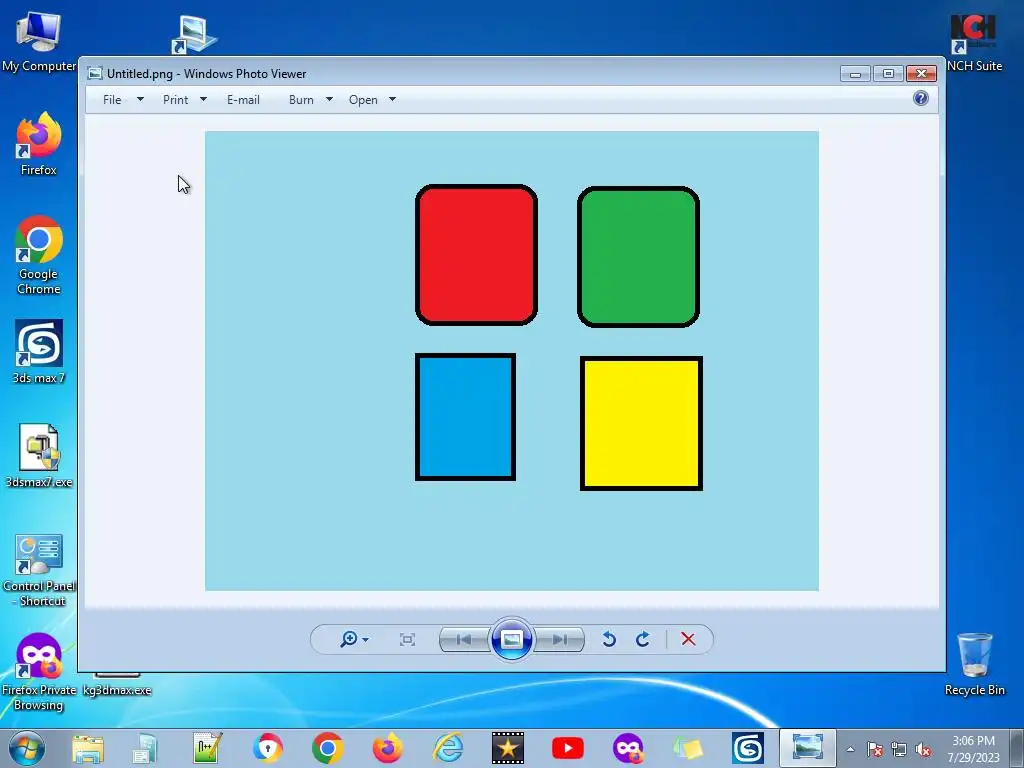Screen dimensions: 1024x768
Task: Open the film strip star taskbar icon
Action: coord(508,748)
